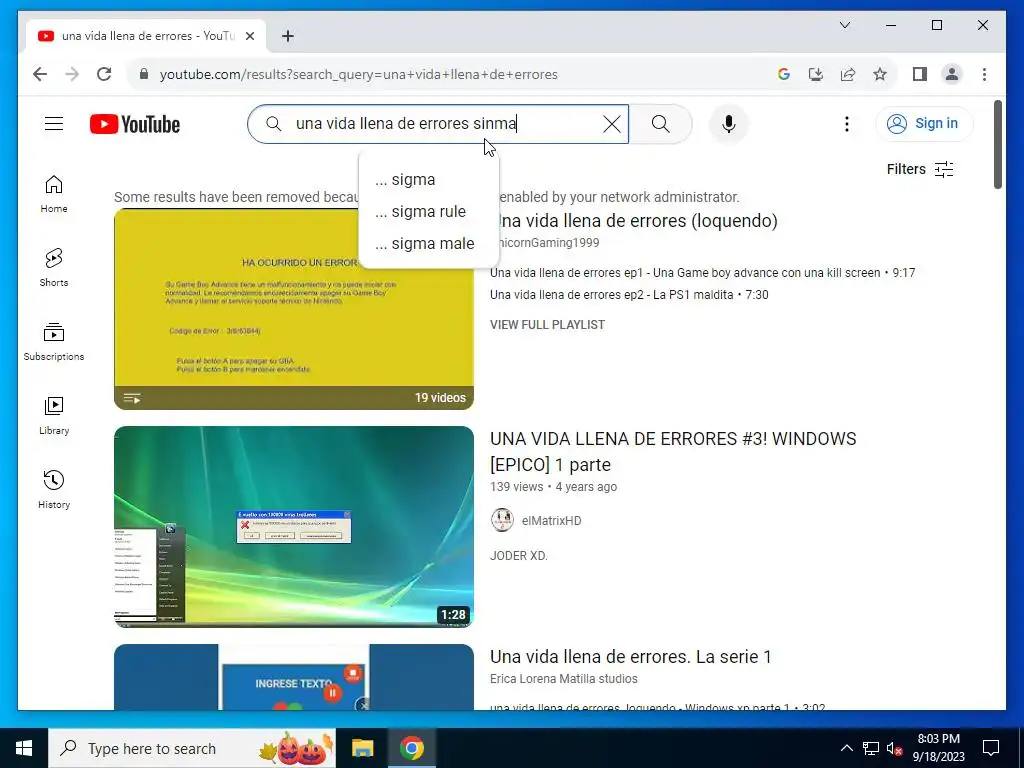Click the page vertical scrollbar

997,145
